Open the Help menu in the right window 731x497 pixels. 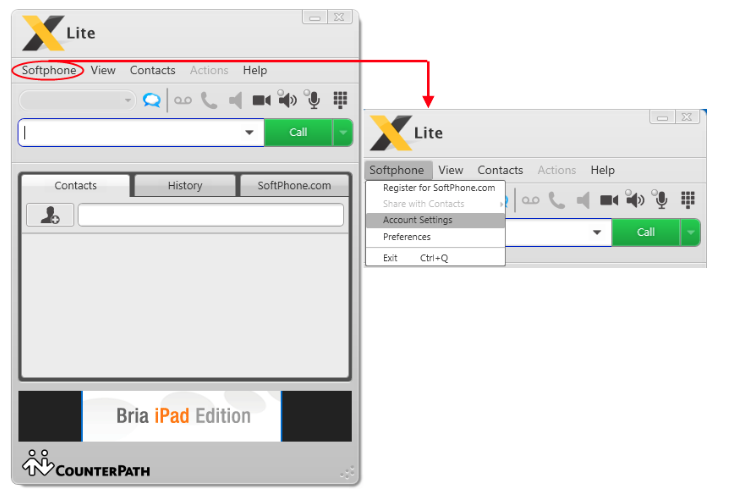click(602, 170)
